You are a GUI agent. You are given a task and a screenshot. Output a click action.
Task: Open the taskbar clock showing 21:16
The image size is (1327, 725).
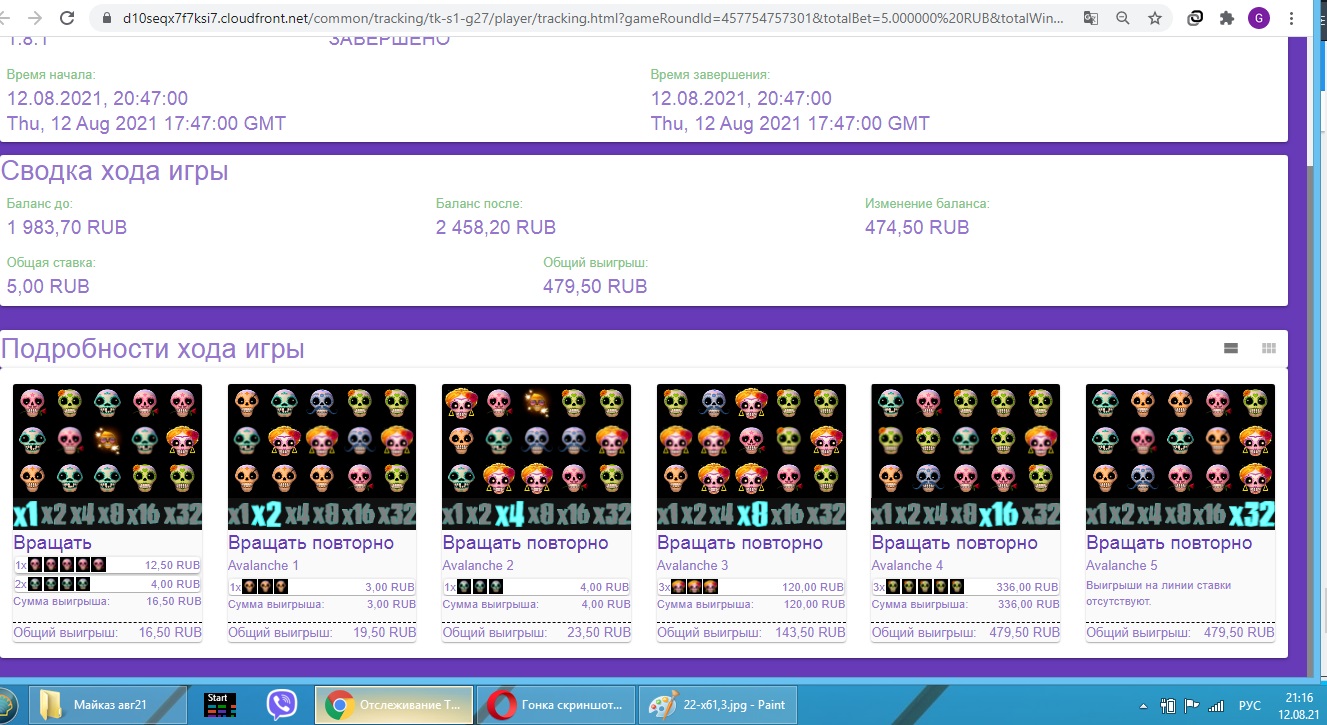tap(1299, 705)
